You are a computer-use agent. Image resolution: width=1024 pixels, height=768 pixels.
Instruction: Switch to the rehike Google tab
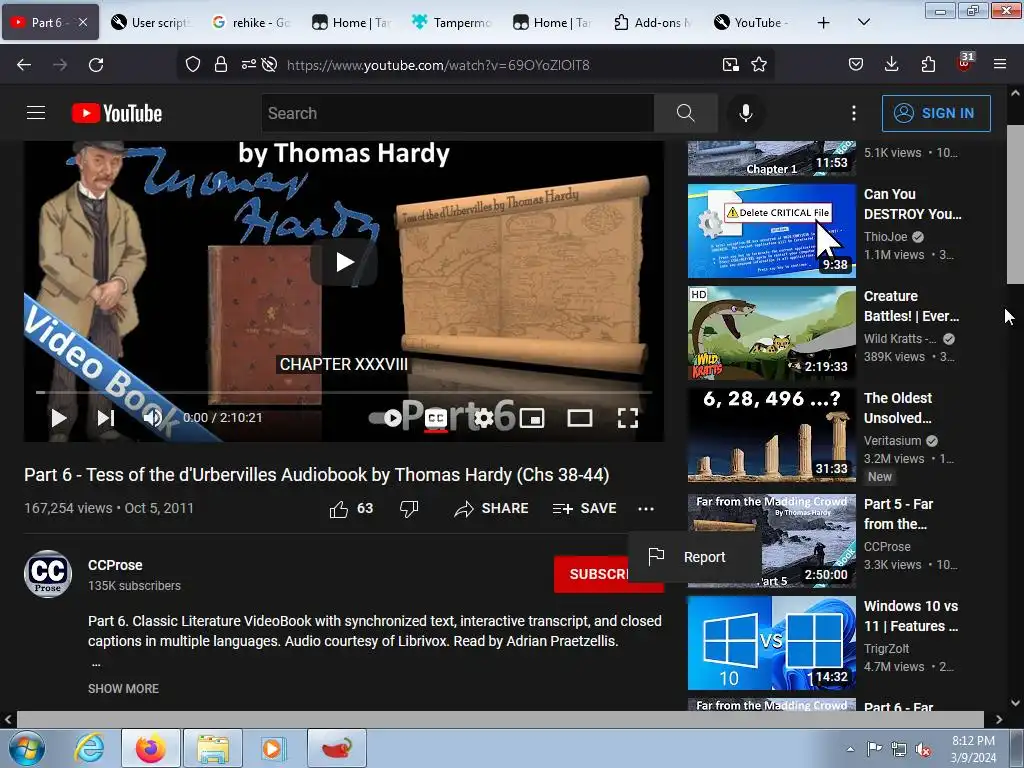point(252,22)
